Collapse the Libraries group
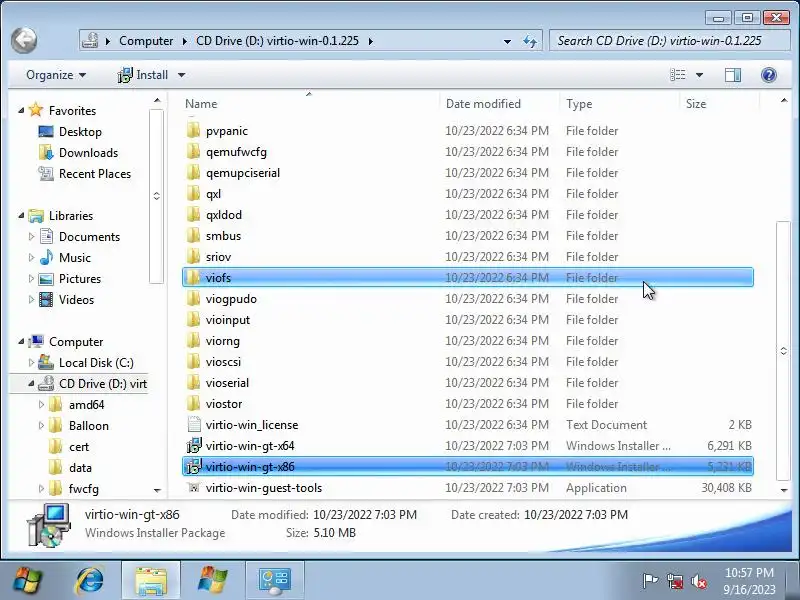Viewport: 800px width, 600px height. 21,215
